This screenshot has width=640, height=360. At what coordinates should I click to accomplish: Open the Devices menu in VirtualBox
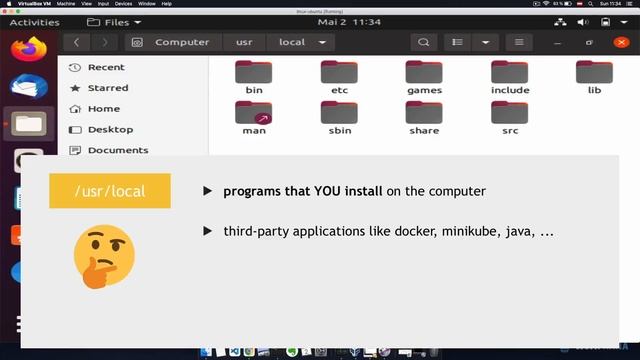click(123, 4)
